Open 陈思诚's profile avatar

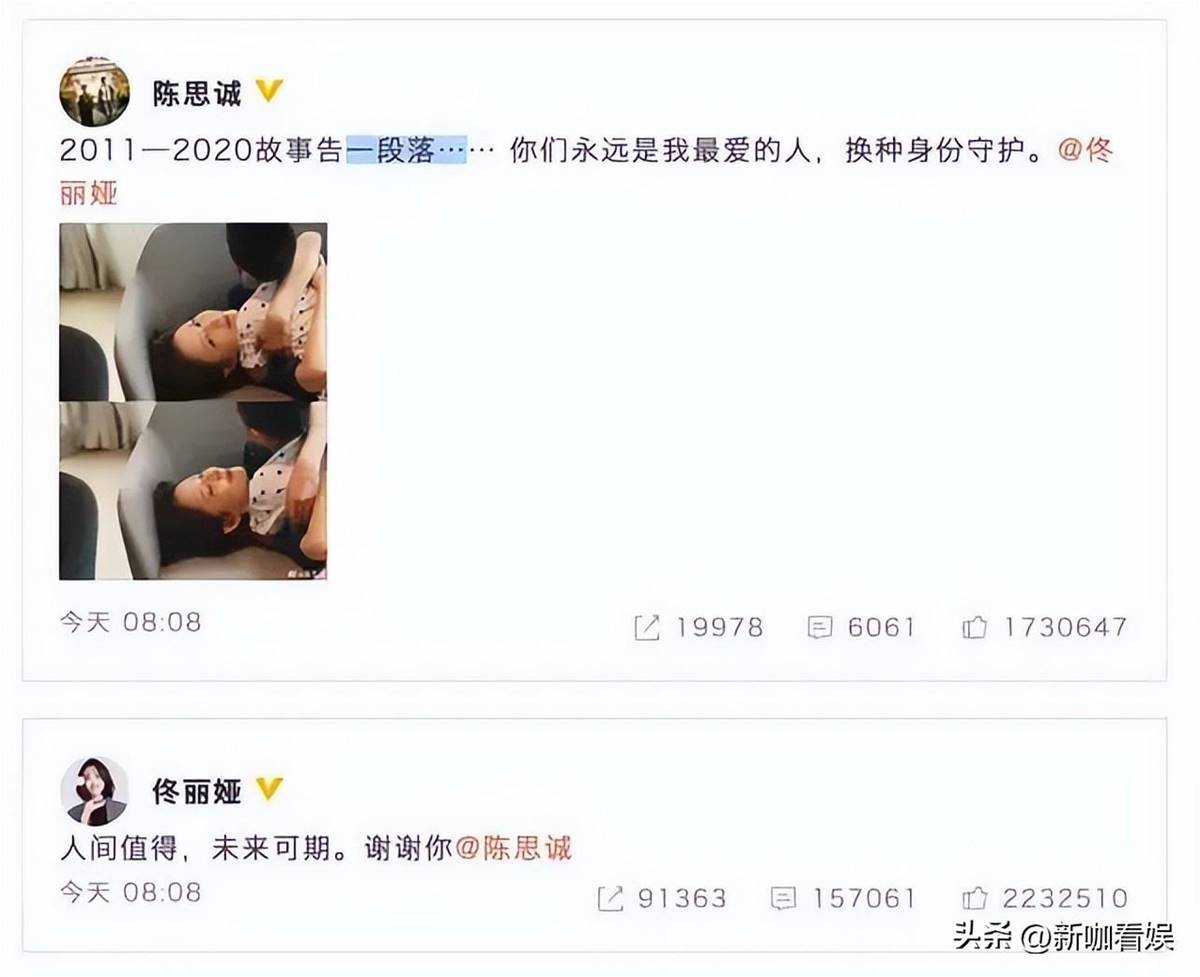95,92
